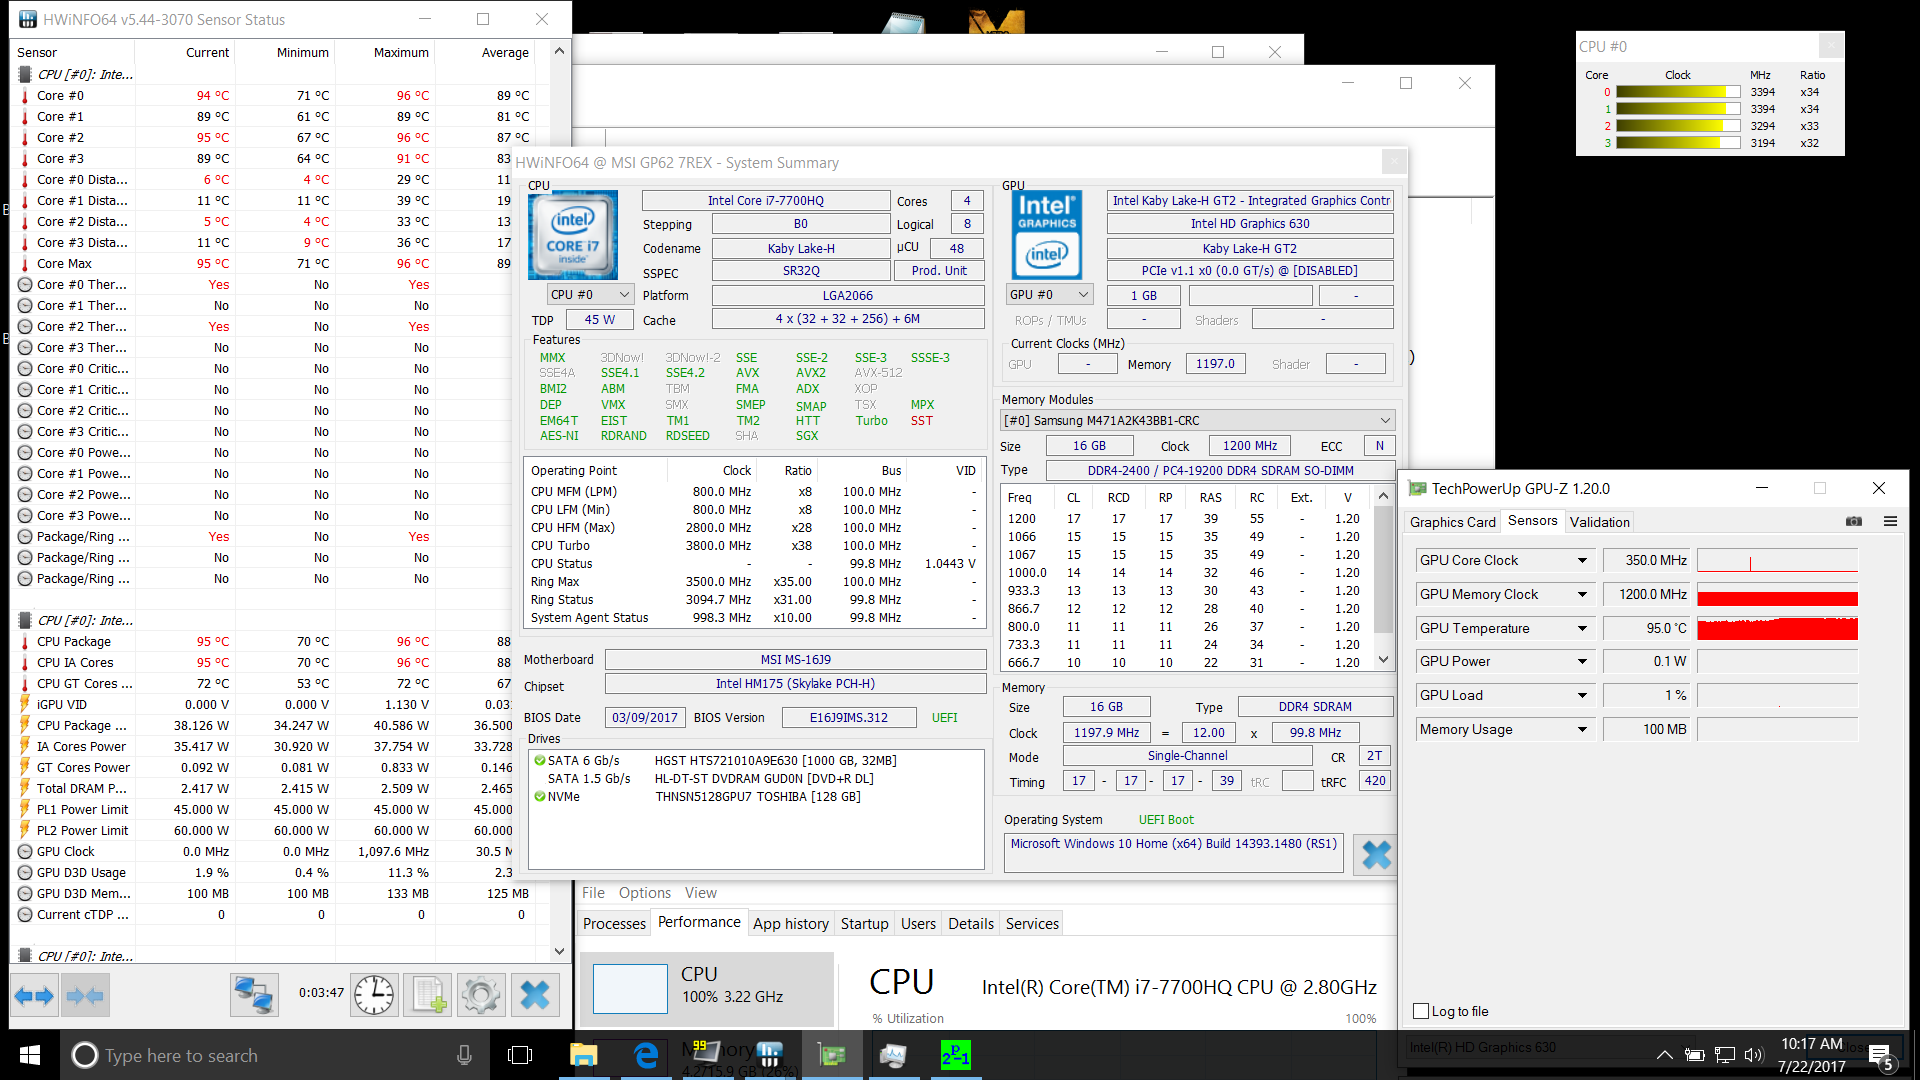Click the Intel Core i7 logo image

pyautogui.click(x=572, y=236)
